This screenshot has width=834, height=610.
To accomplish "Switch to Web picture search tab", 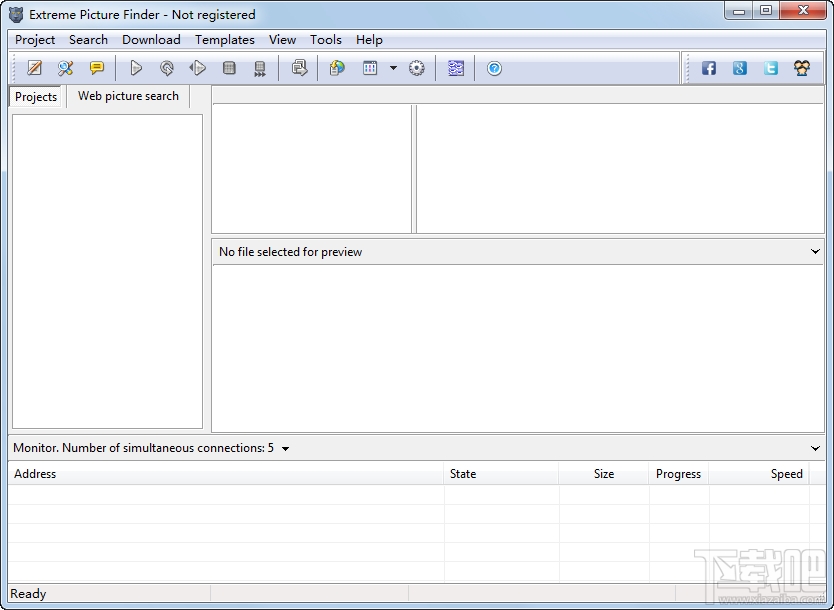I will [x=128, y=96].
